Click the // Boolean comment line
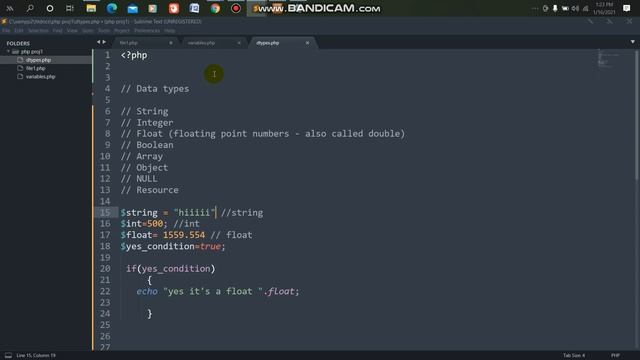 coord(147,145)
